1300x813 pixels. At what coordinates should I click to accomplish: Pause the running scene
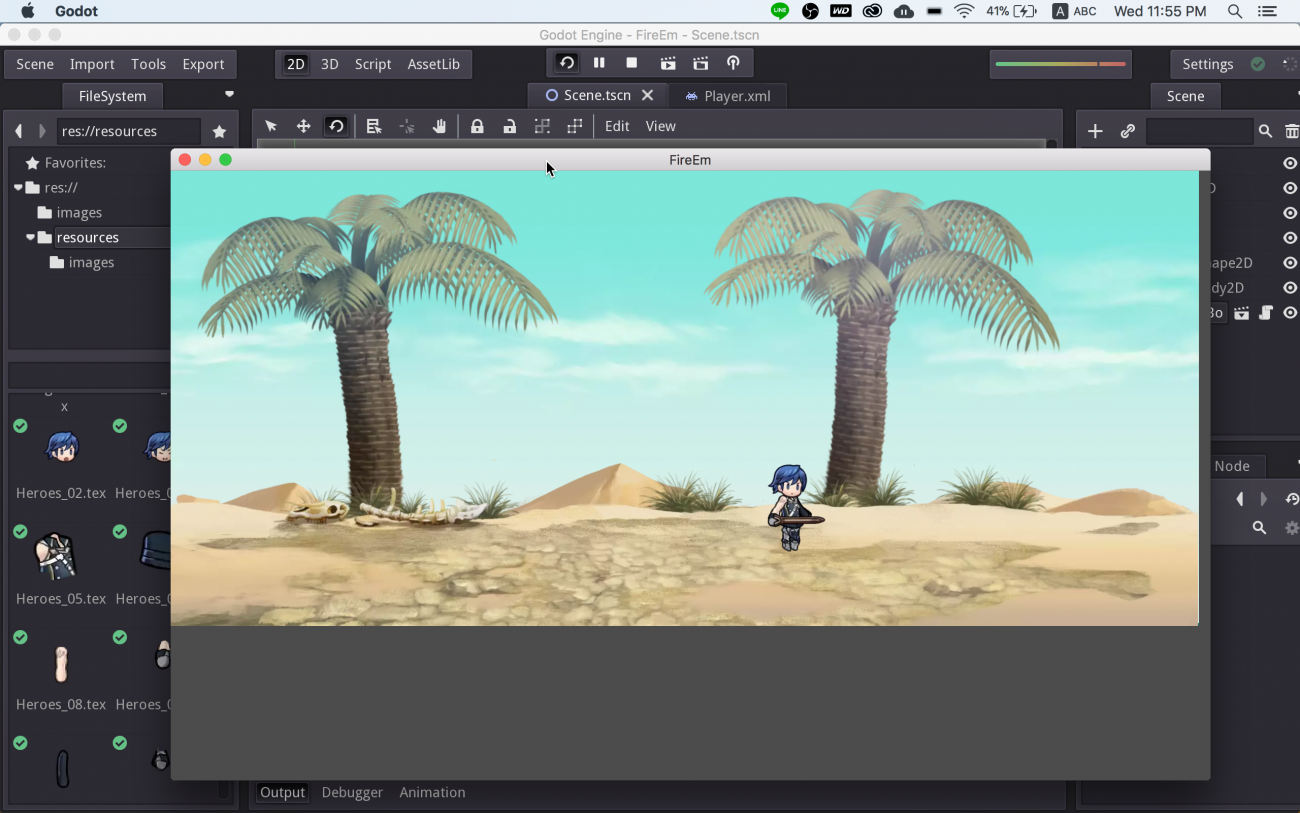tap(599, 63)
